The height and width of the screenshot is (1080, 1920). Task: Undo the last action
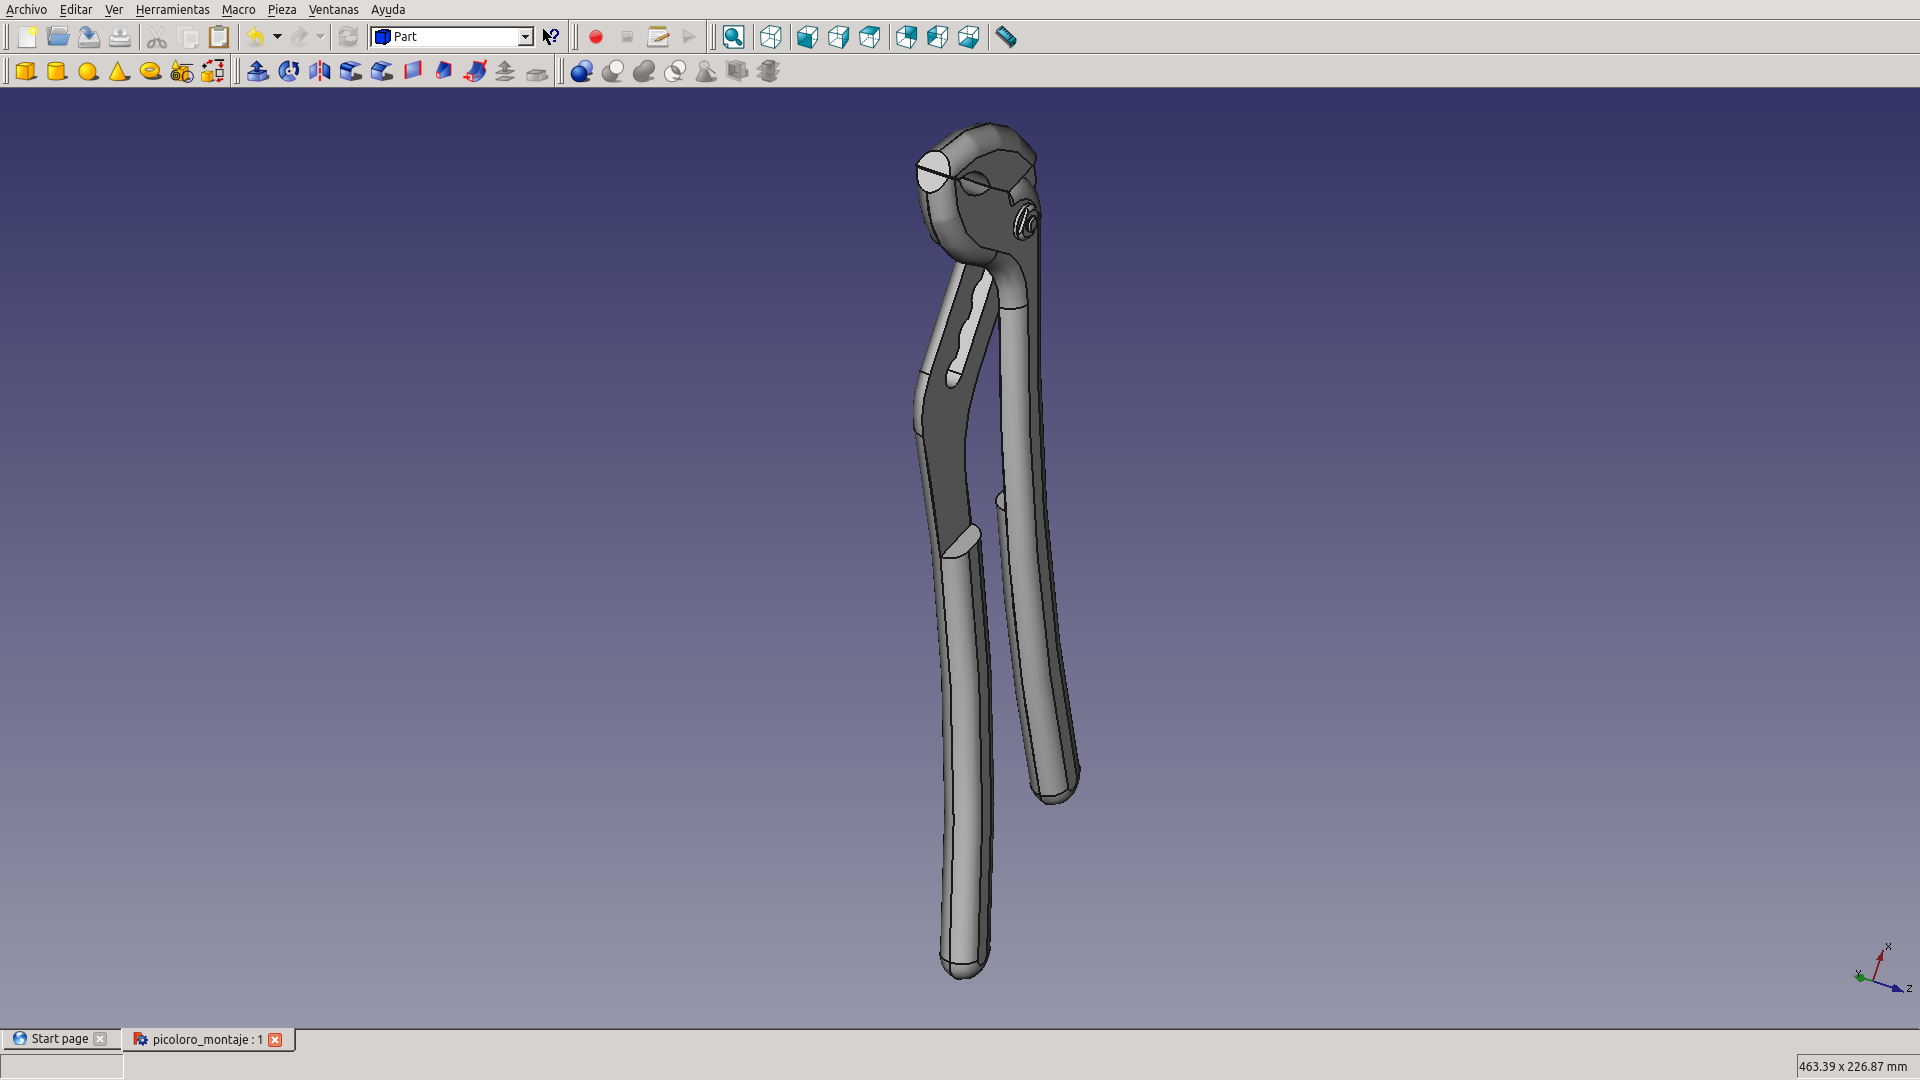tap(256, 37)
